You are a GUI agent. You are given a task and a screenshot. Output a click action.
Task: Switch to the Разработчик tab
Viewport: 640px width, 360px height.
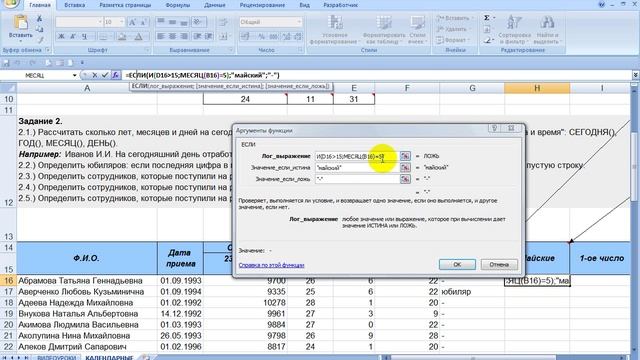click(340, 5)
